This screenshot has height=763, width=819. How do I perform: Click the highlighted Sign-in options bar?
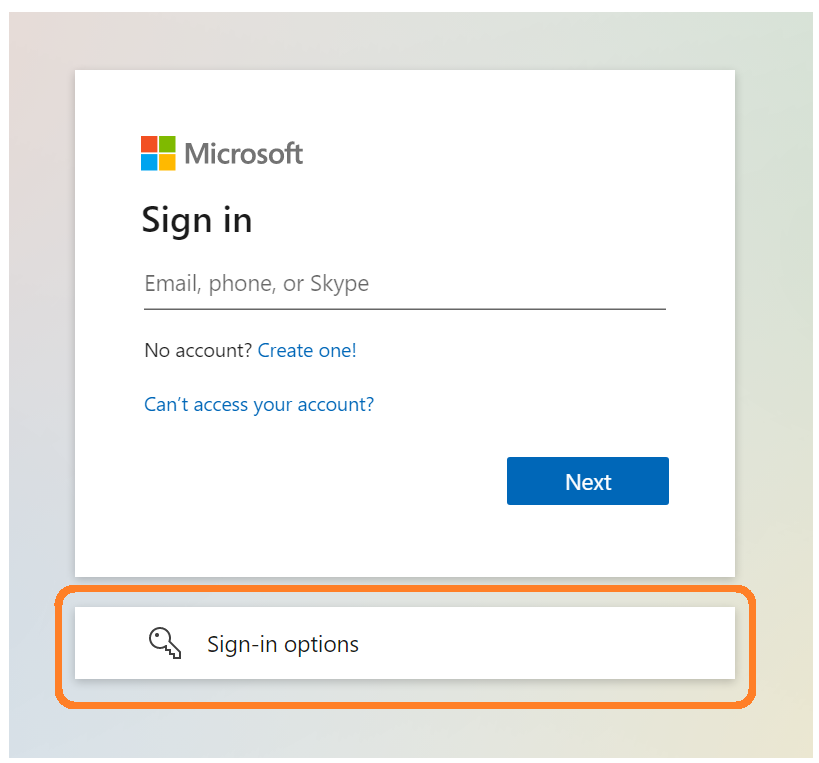(x=405, y=644)
